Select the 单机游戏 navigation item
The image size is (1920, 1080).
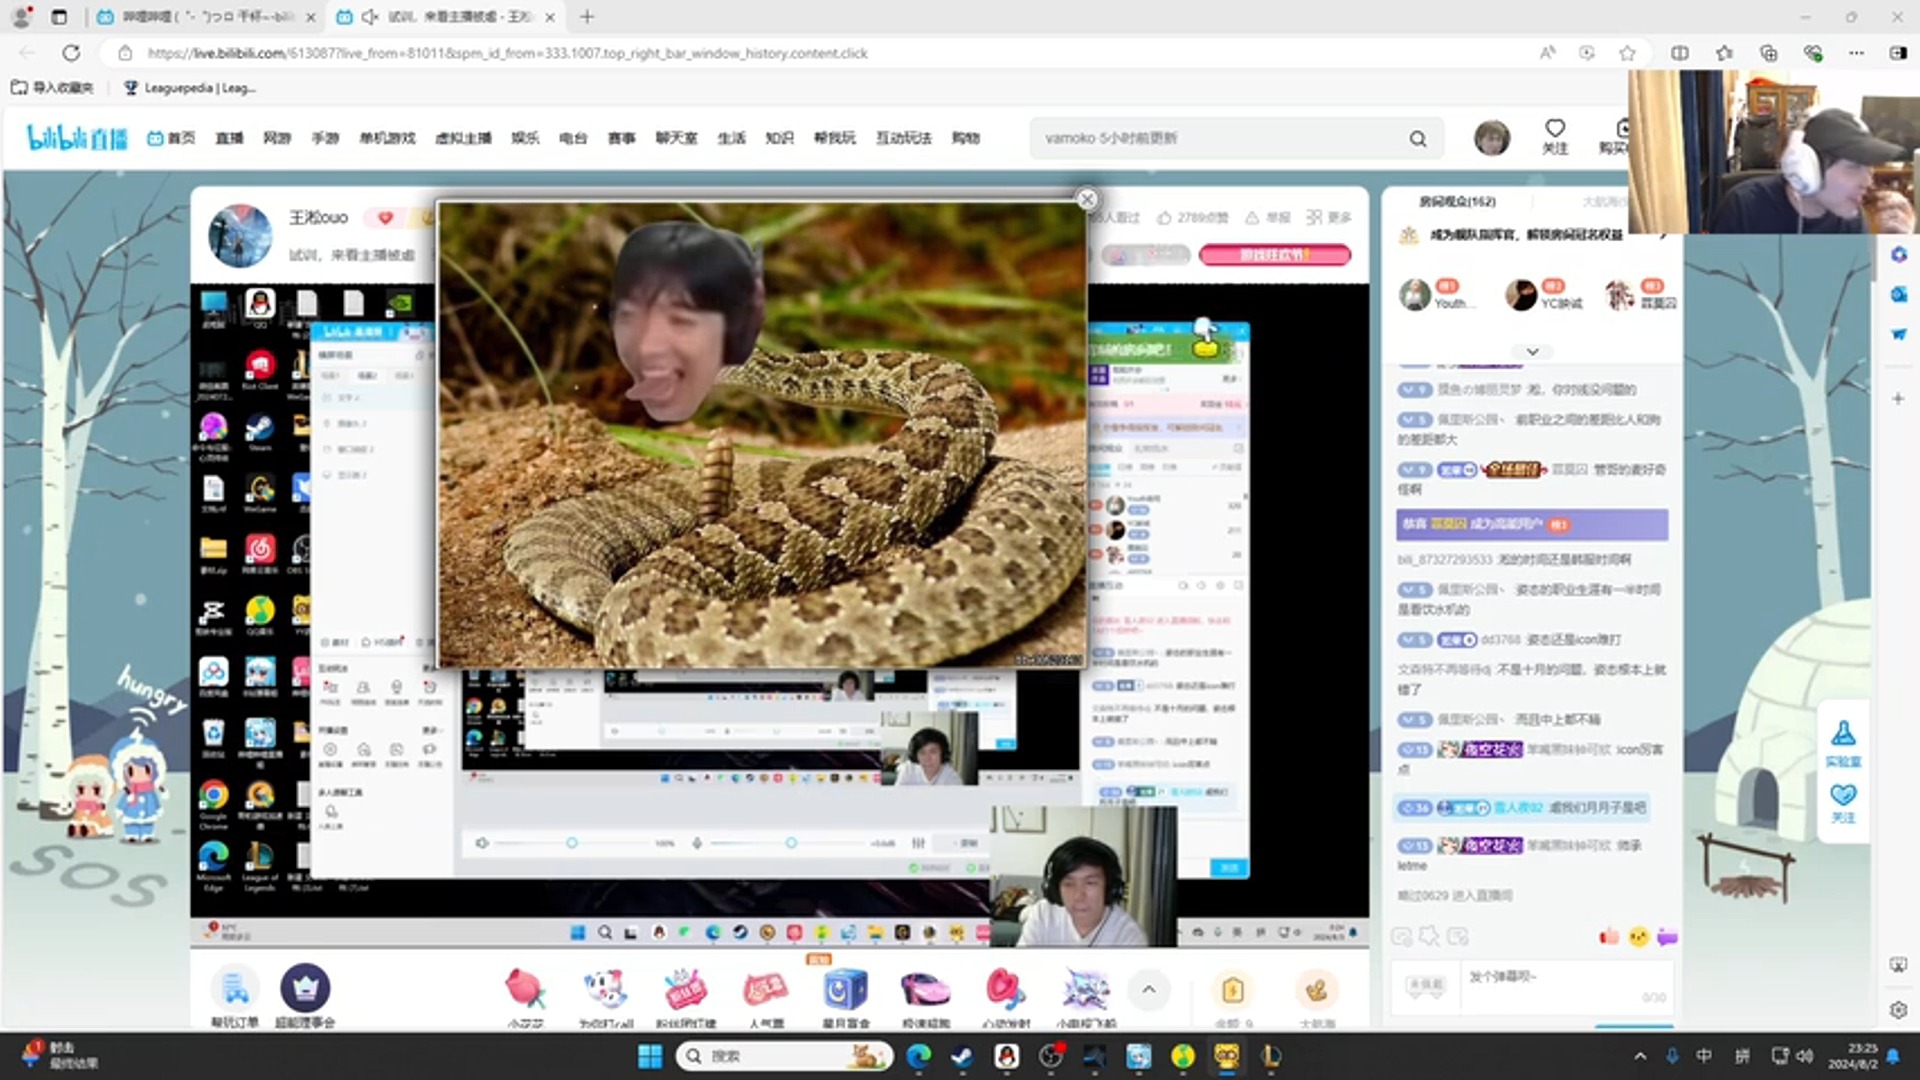click(x=387, y=138)
